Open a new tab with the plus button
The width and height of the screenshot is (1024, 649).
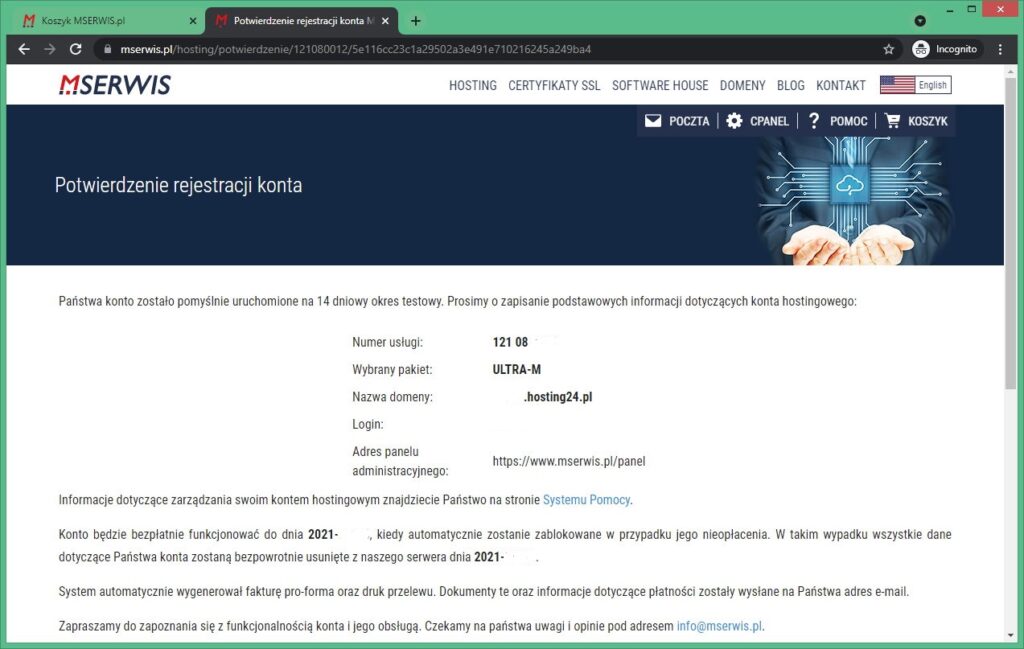coord(415,19)
